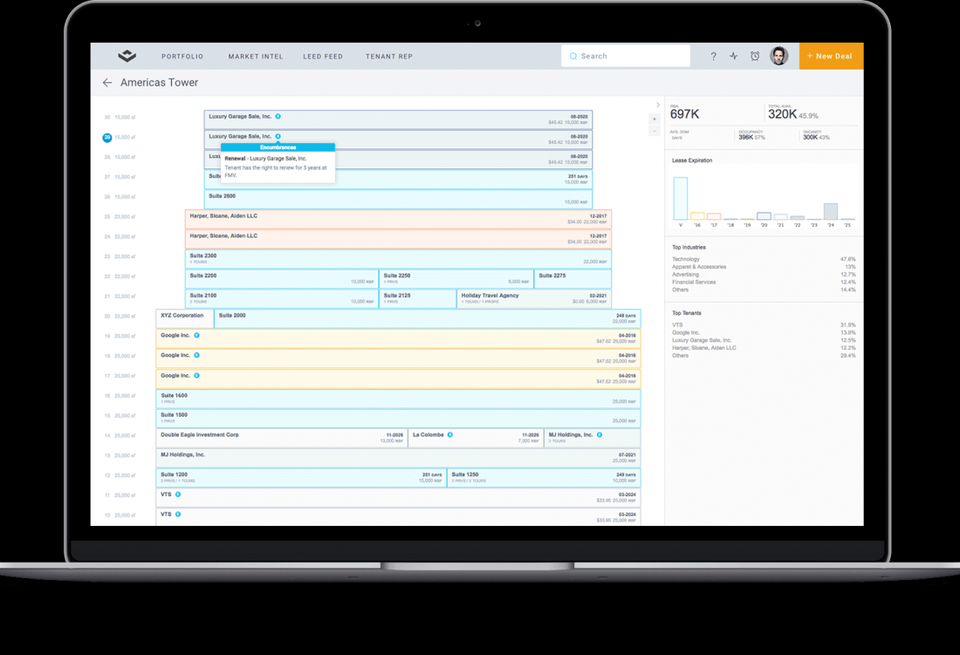Open the Market Intel menu
The image size is (960, 655).
pyautogui.click(x=256, y=56)
